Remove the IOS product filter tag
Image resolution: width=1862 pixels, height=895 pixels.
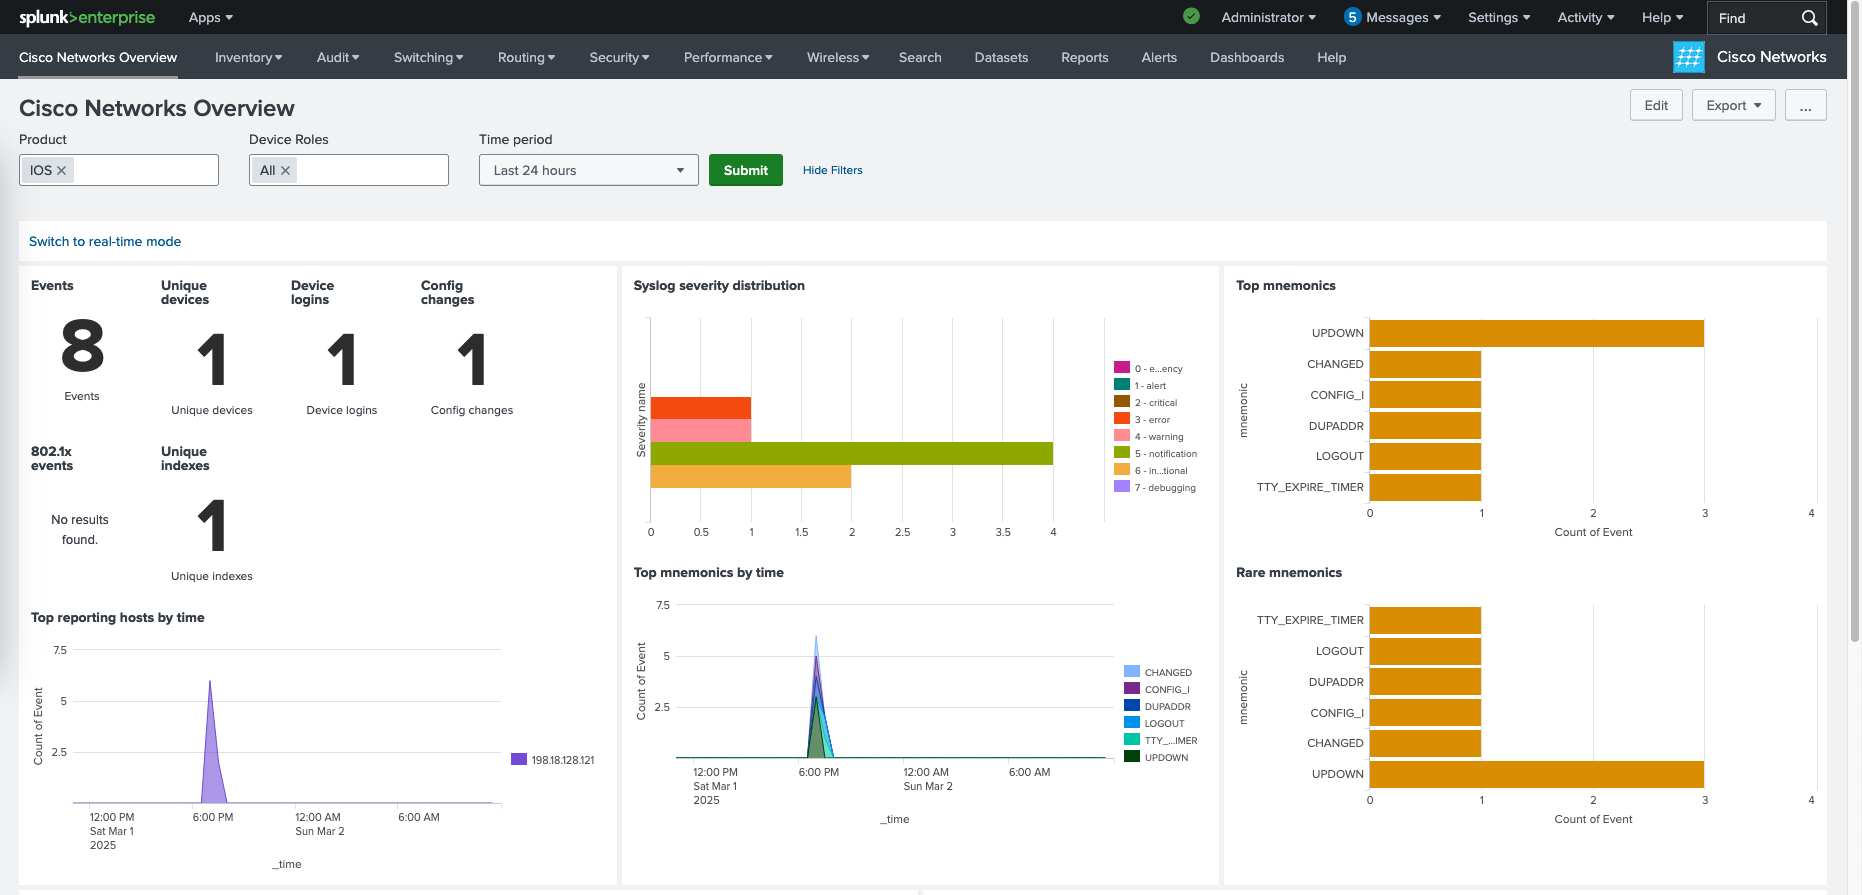62,171
